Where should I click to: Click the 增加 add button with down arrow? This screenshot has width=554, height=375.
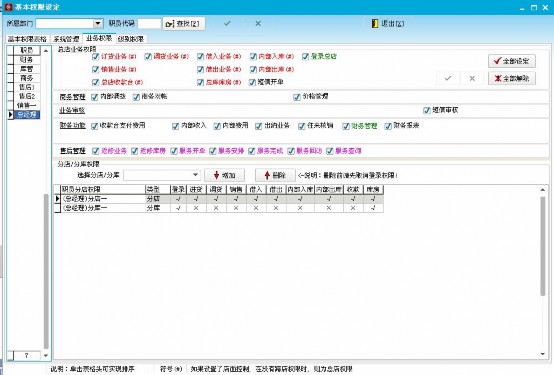224,175
